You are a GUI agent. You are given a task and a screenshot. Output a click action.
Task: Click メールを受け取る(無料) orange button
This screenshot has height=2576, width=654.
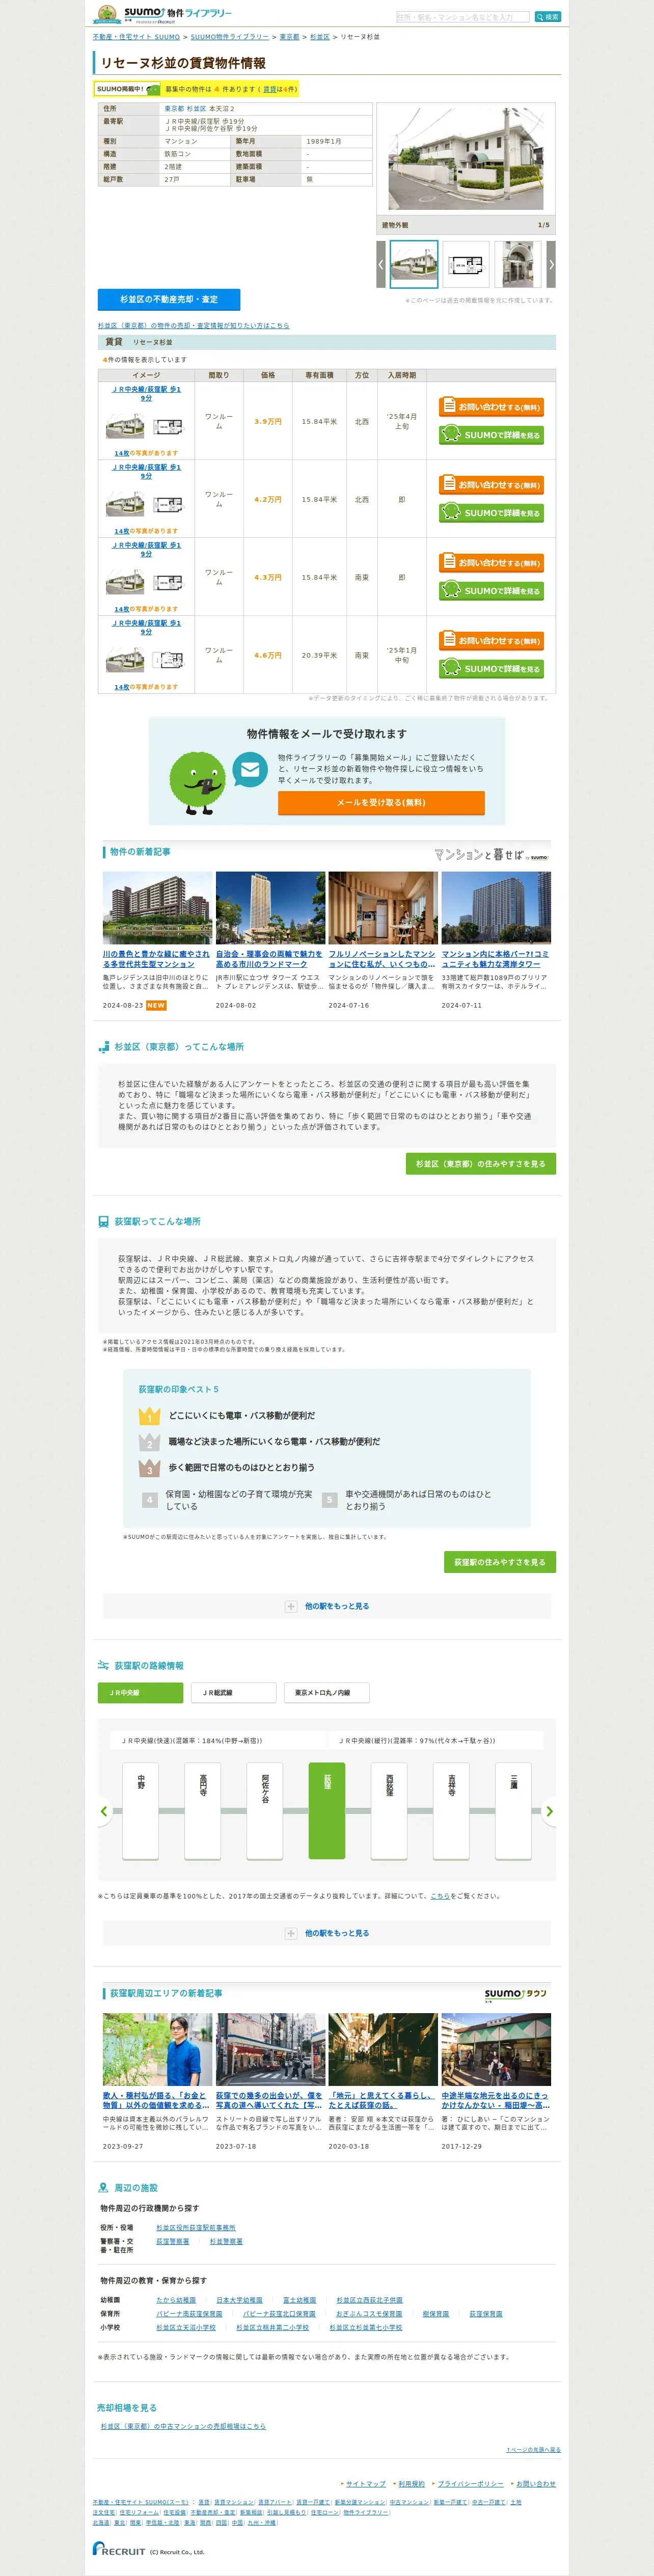(x=381, y=802)
